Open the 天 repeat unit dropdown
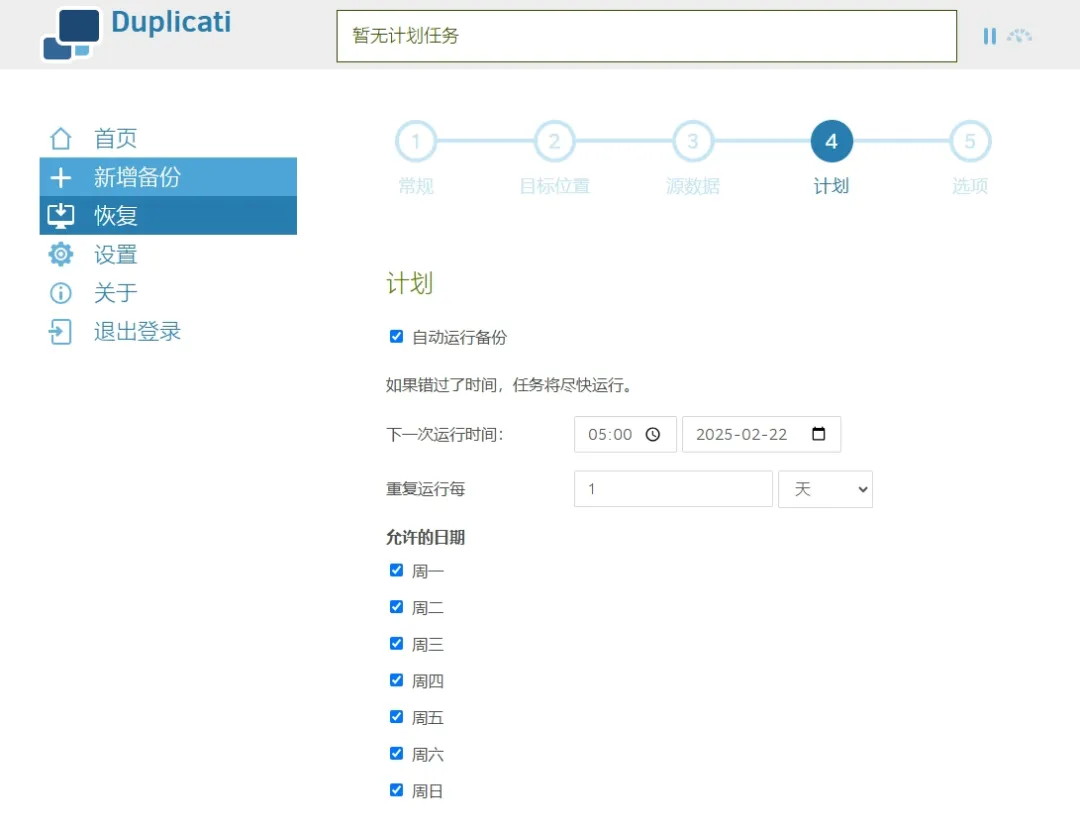 tap(825, 489)
